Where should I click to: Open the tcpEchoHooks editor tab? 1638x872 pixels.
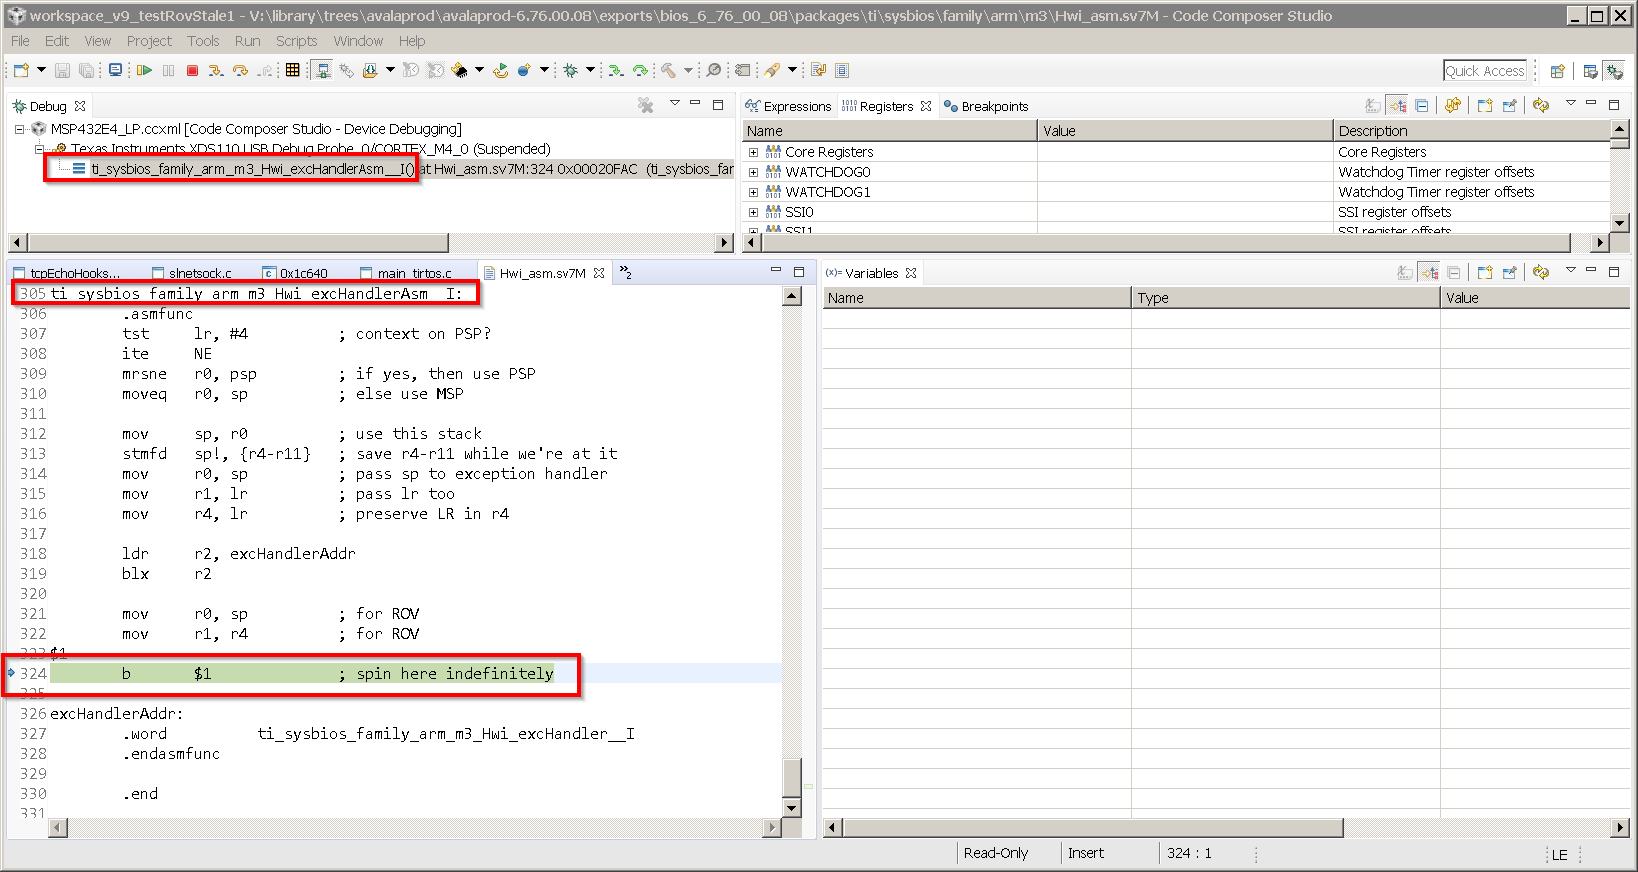click(x=66, y=273)
